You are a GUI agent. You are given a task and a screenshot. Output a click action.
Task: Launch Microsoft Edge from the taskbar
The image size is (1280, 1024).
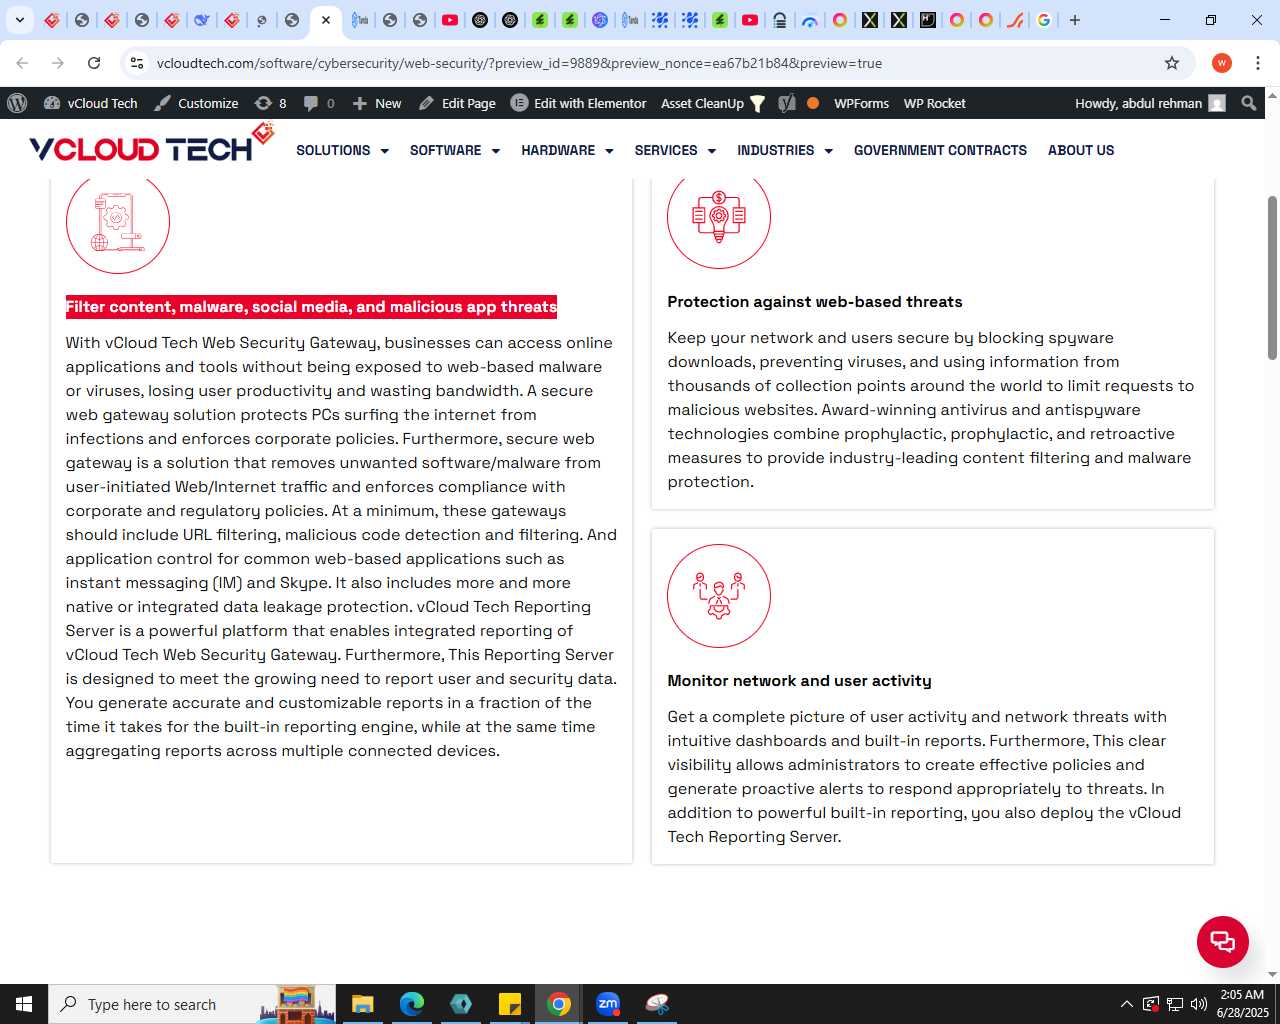411,1004
